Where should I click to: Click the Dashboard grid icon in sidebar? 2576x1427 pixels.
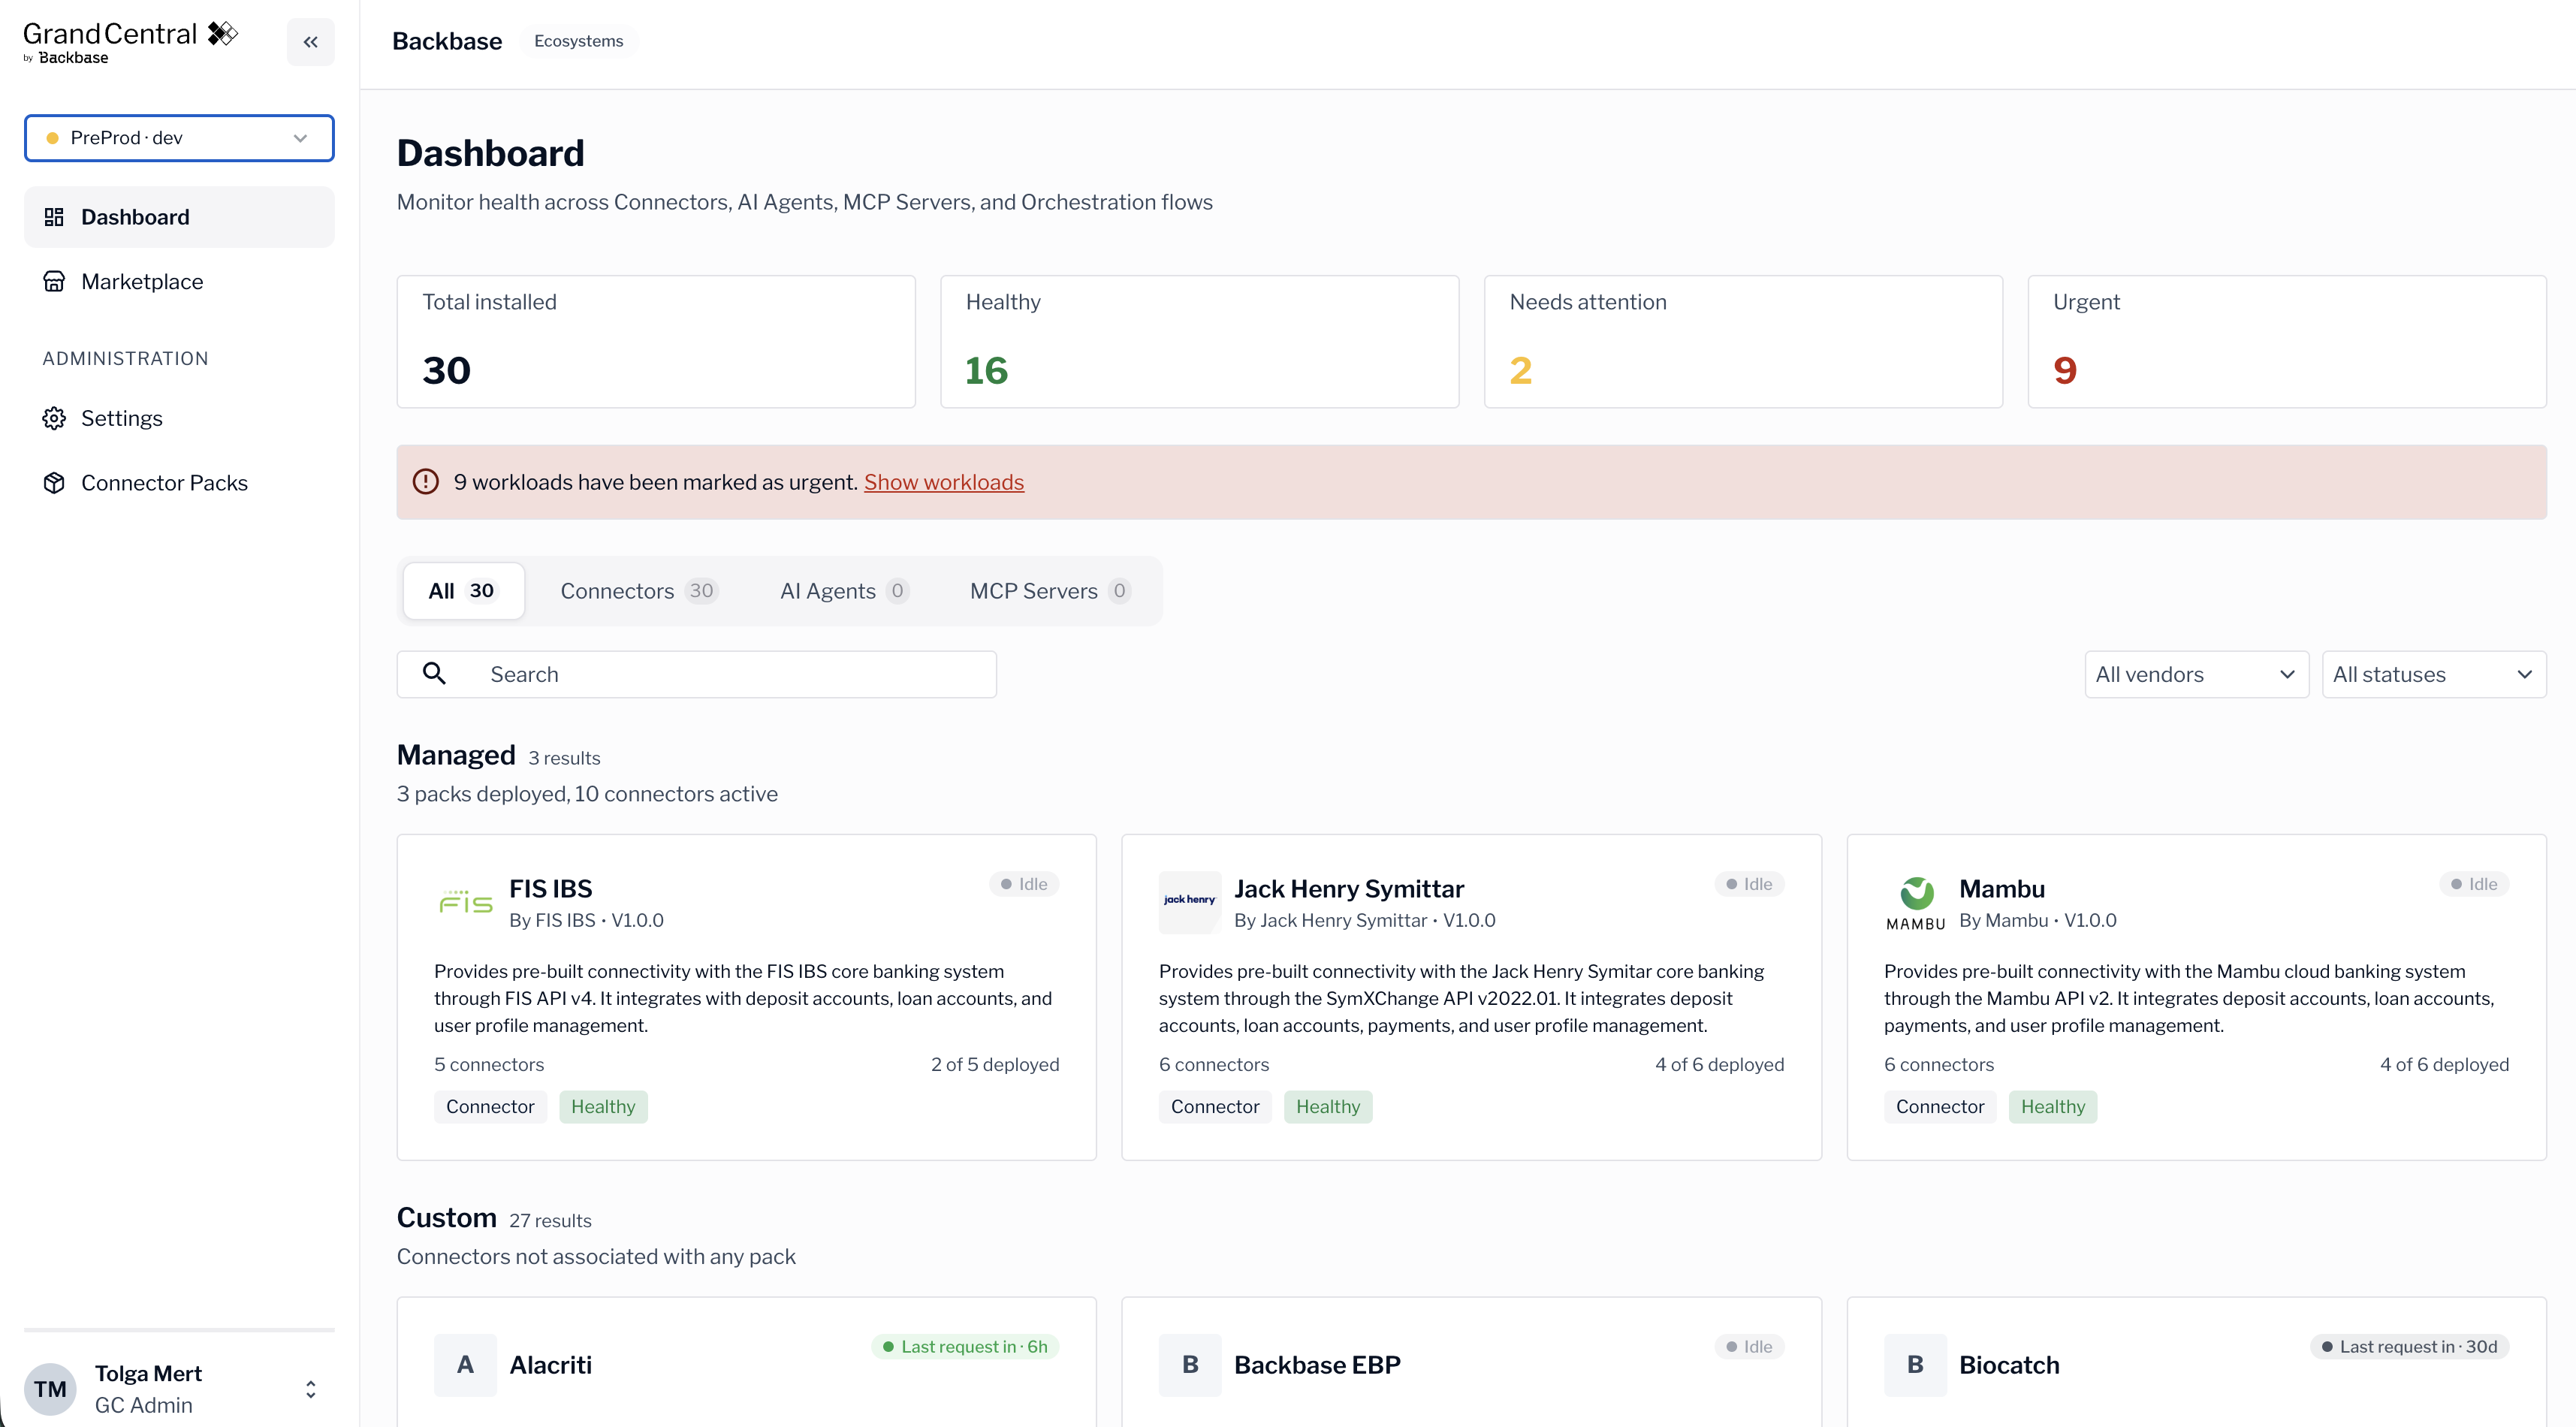(54, 217)
